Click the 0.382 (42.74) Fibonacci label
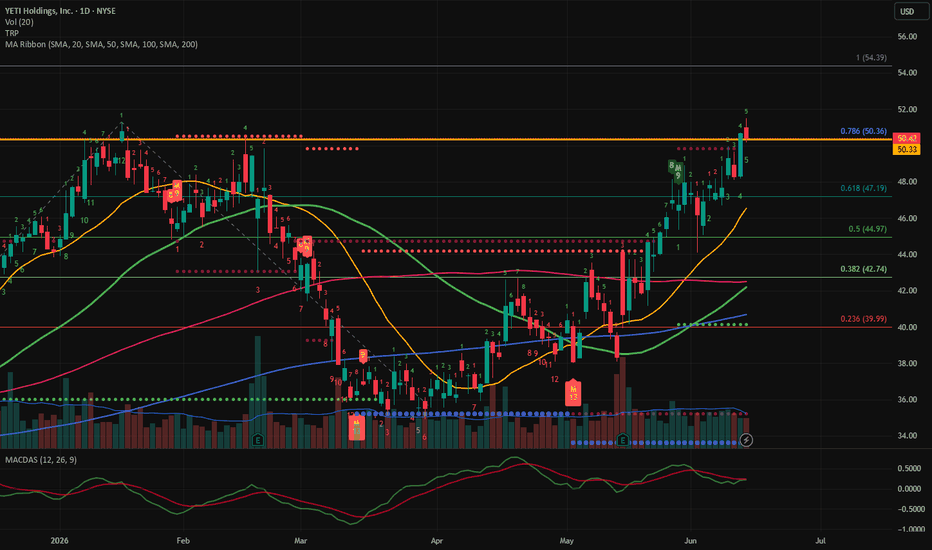The width and height of the screenshot is (932, 550). click(863, 269)
